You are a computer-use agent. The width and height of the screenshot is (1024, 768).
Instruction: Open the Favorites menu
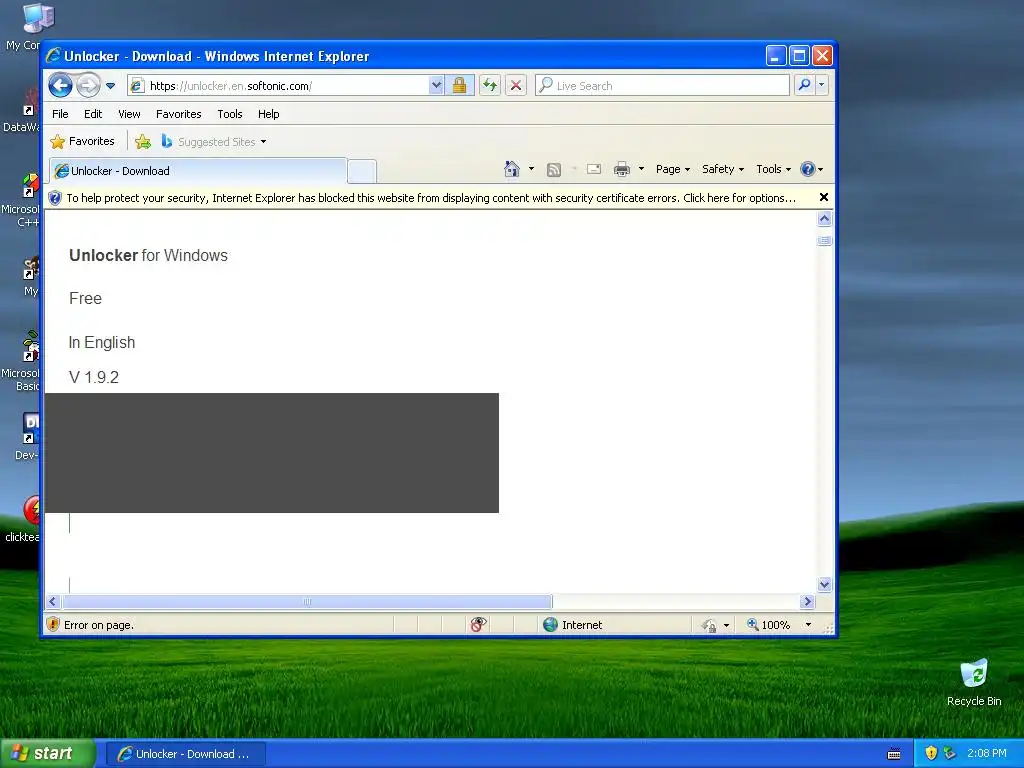(x=178, y=114)
